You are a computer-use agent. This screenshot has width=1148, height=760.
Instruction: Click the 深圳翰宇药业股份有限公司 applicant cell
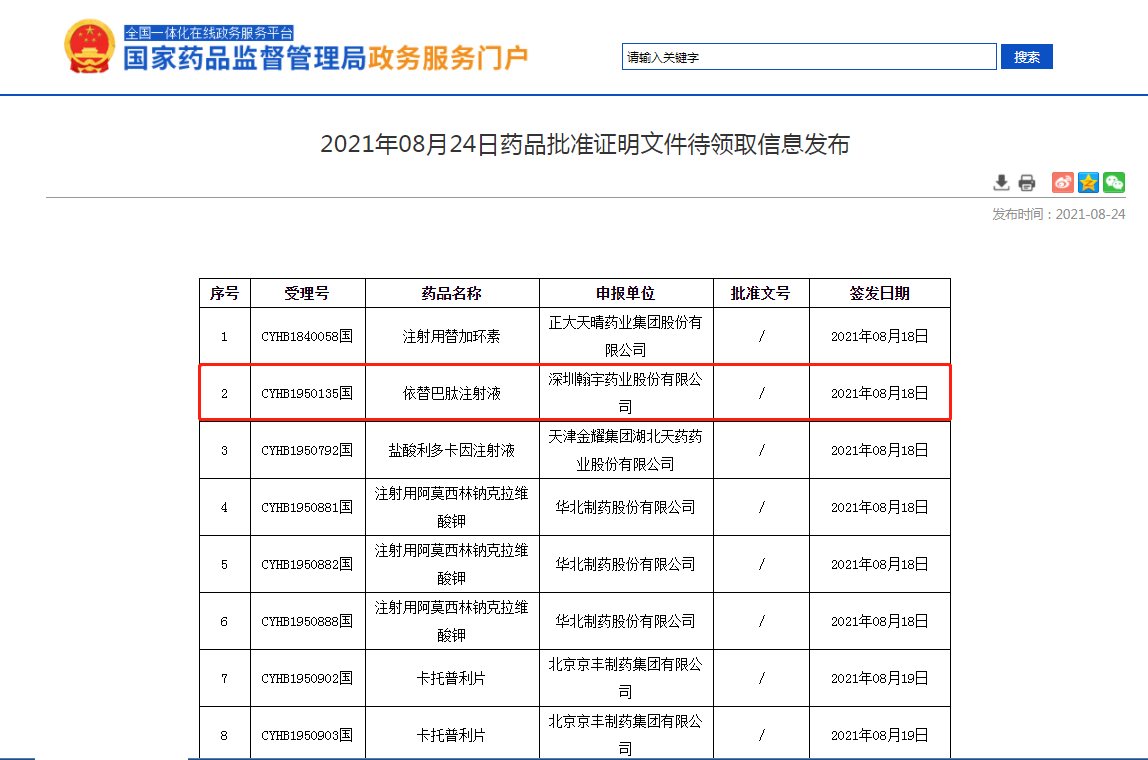[x=625, y=393]
